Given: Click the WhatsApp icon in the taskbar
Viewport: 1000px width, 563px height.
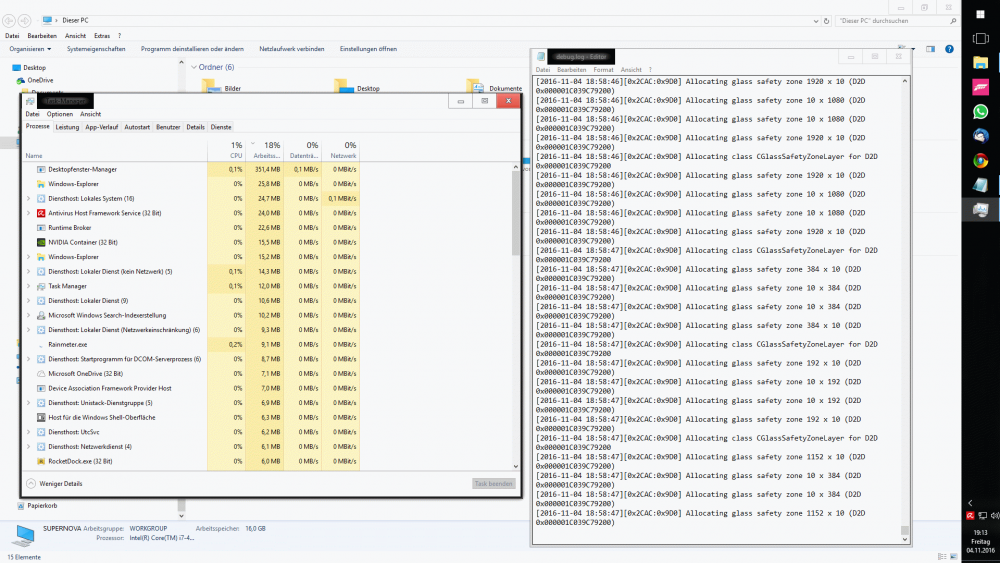Looking at the screenshot, I should pos(980,112).
